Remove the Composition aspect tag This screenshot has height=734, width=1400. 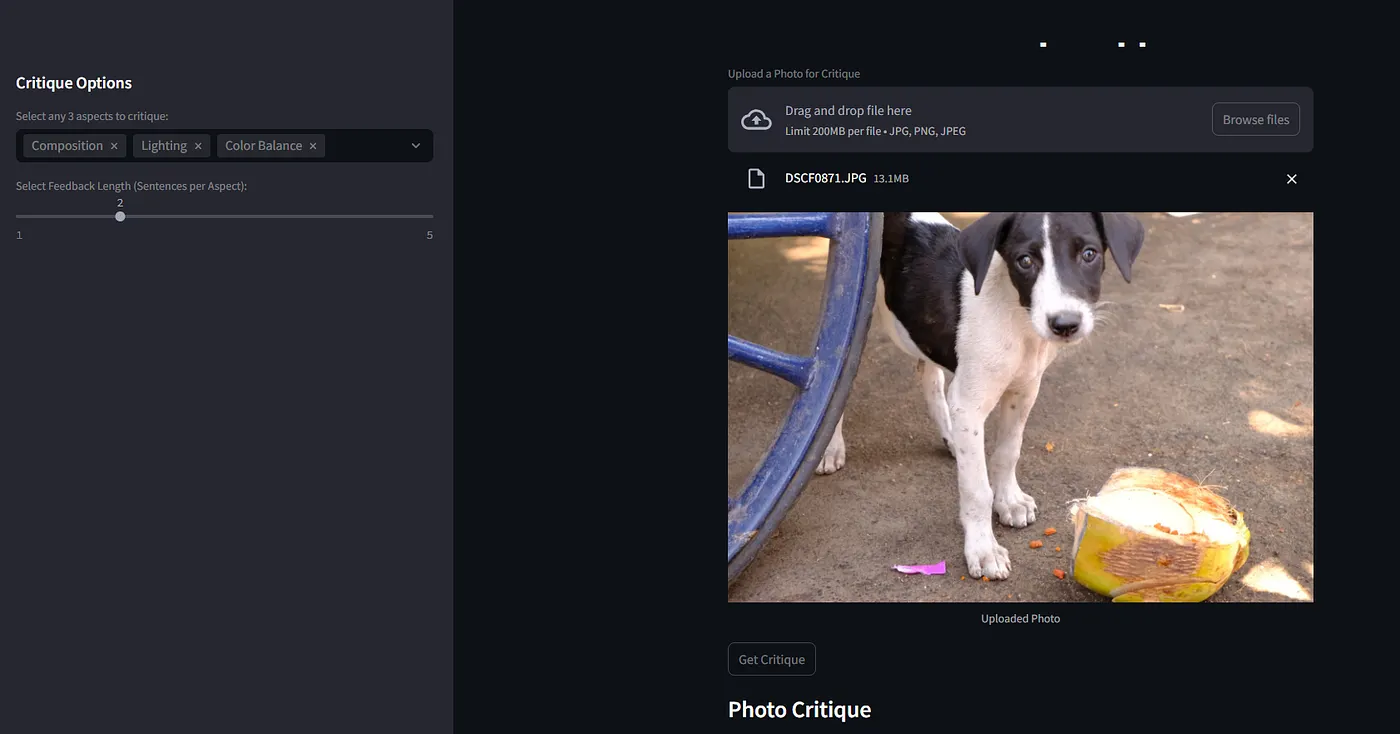tap(113, 145)
